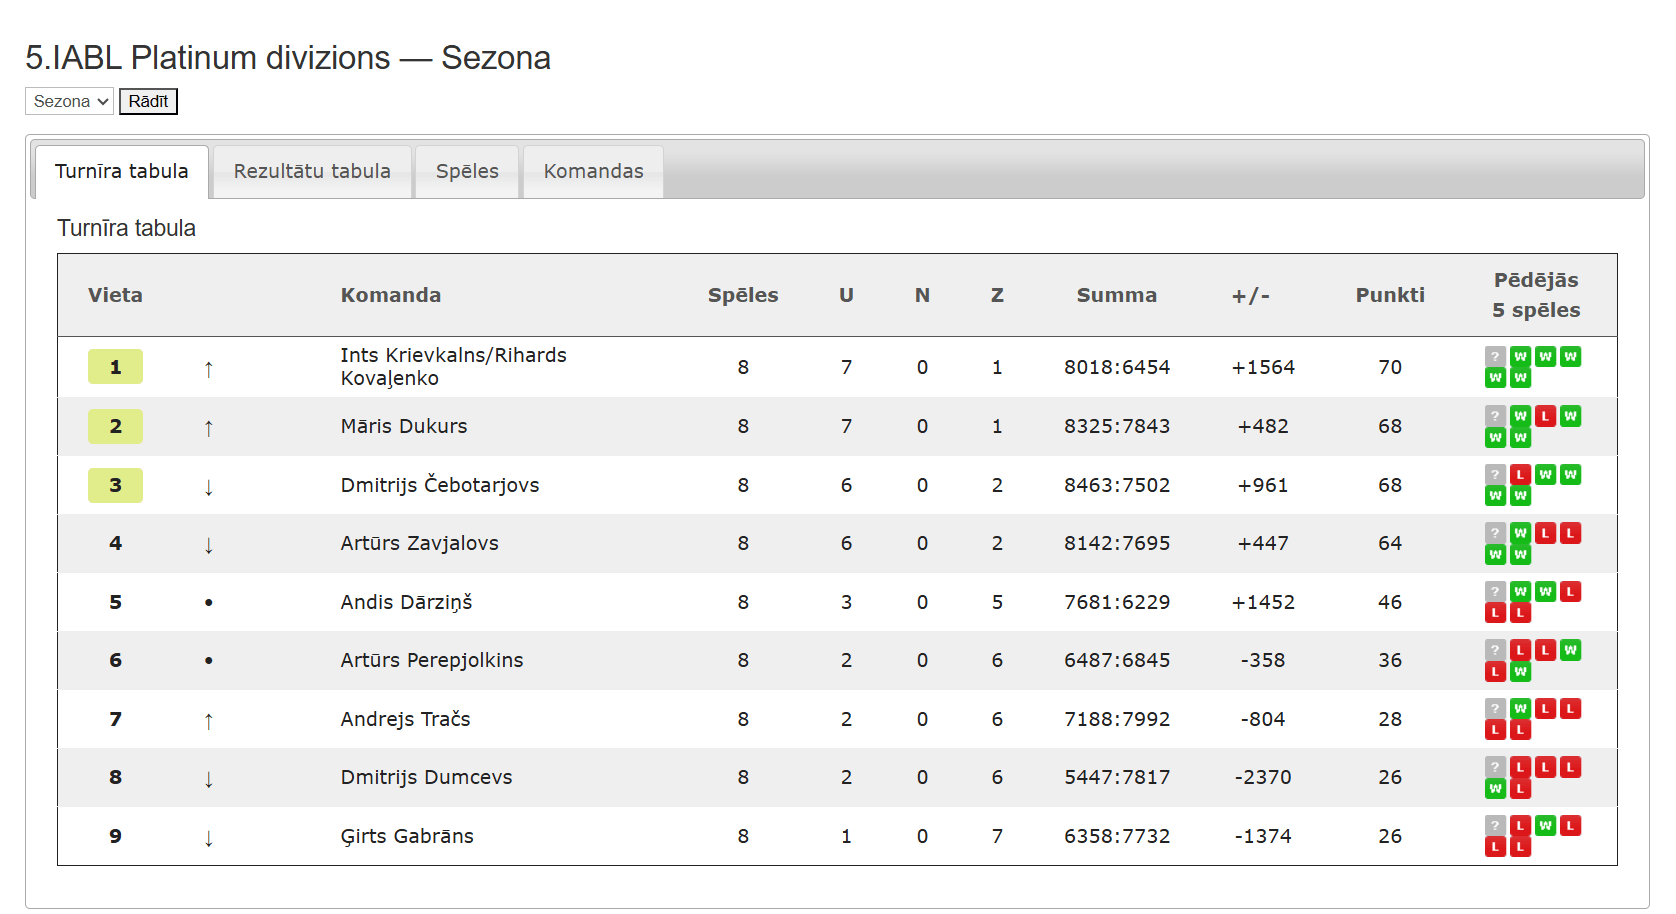Screen dimensions: 1676x914
Task: Click the Rādīt button
Action: (148, 101)
